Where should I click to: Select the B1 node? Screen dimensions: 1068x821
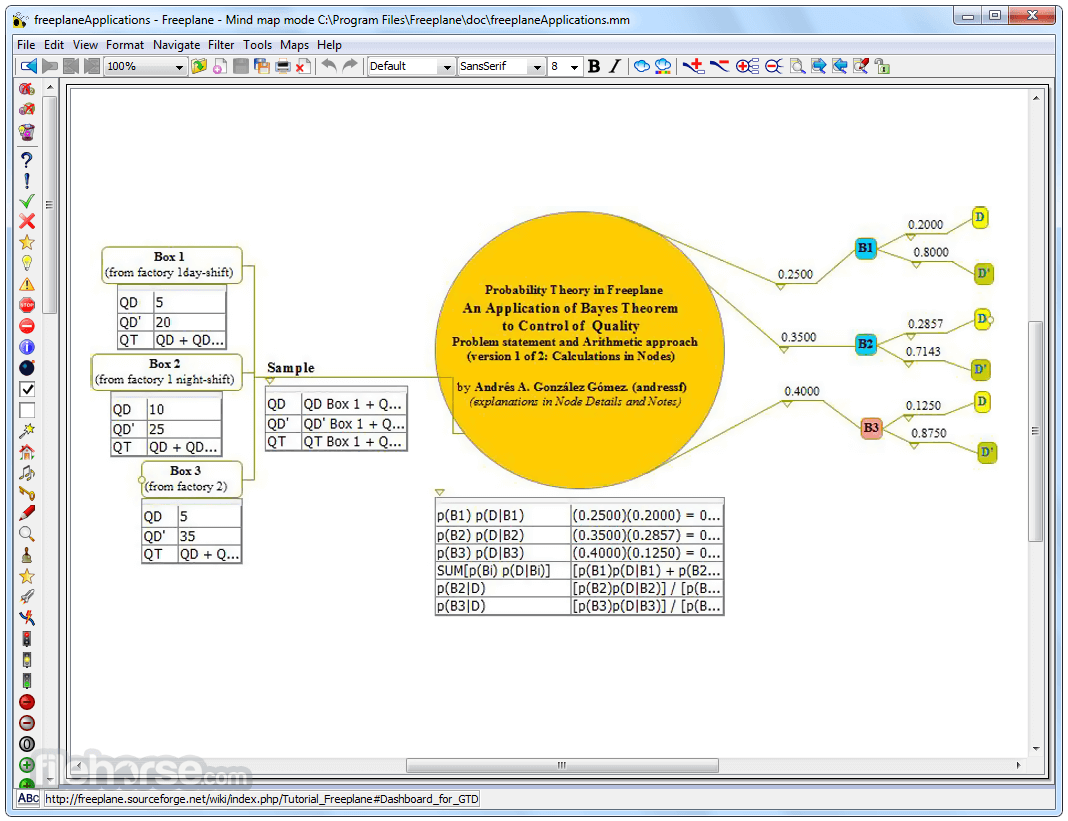865,248
